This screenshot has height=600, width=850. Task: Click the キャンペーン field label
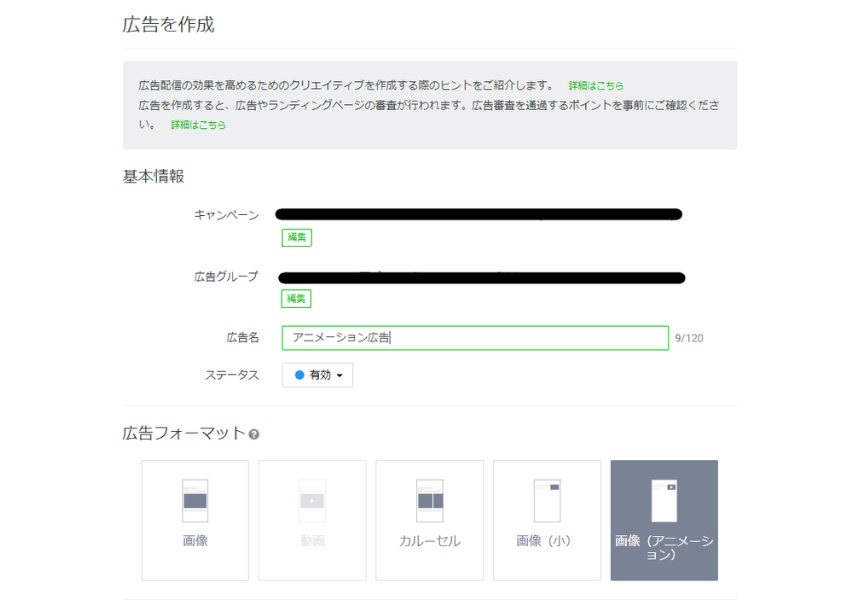tap(227, 215)
